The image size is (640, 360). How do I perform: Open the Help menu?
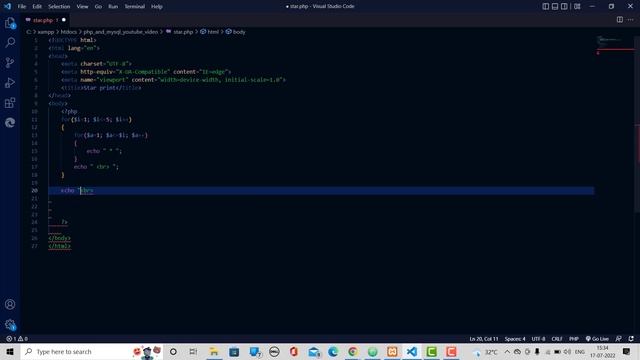tap(157, 7)
